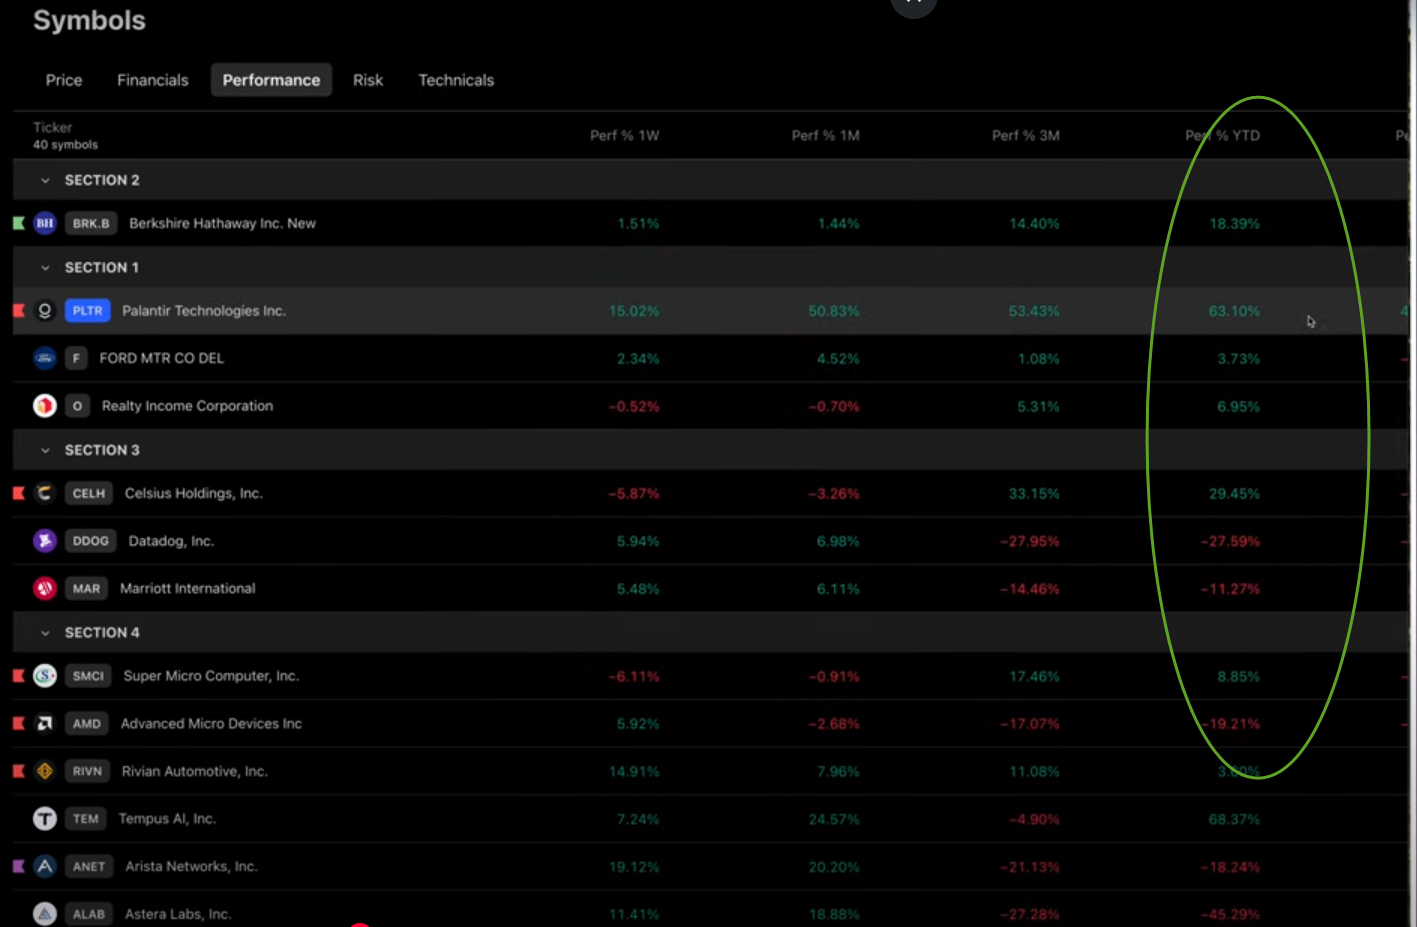The image size is (1417, 927).
Task: Open the Risk tab
Action: click(x=368, y=80)
